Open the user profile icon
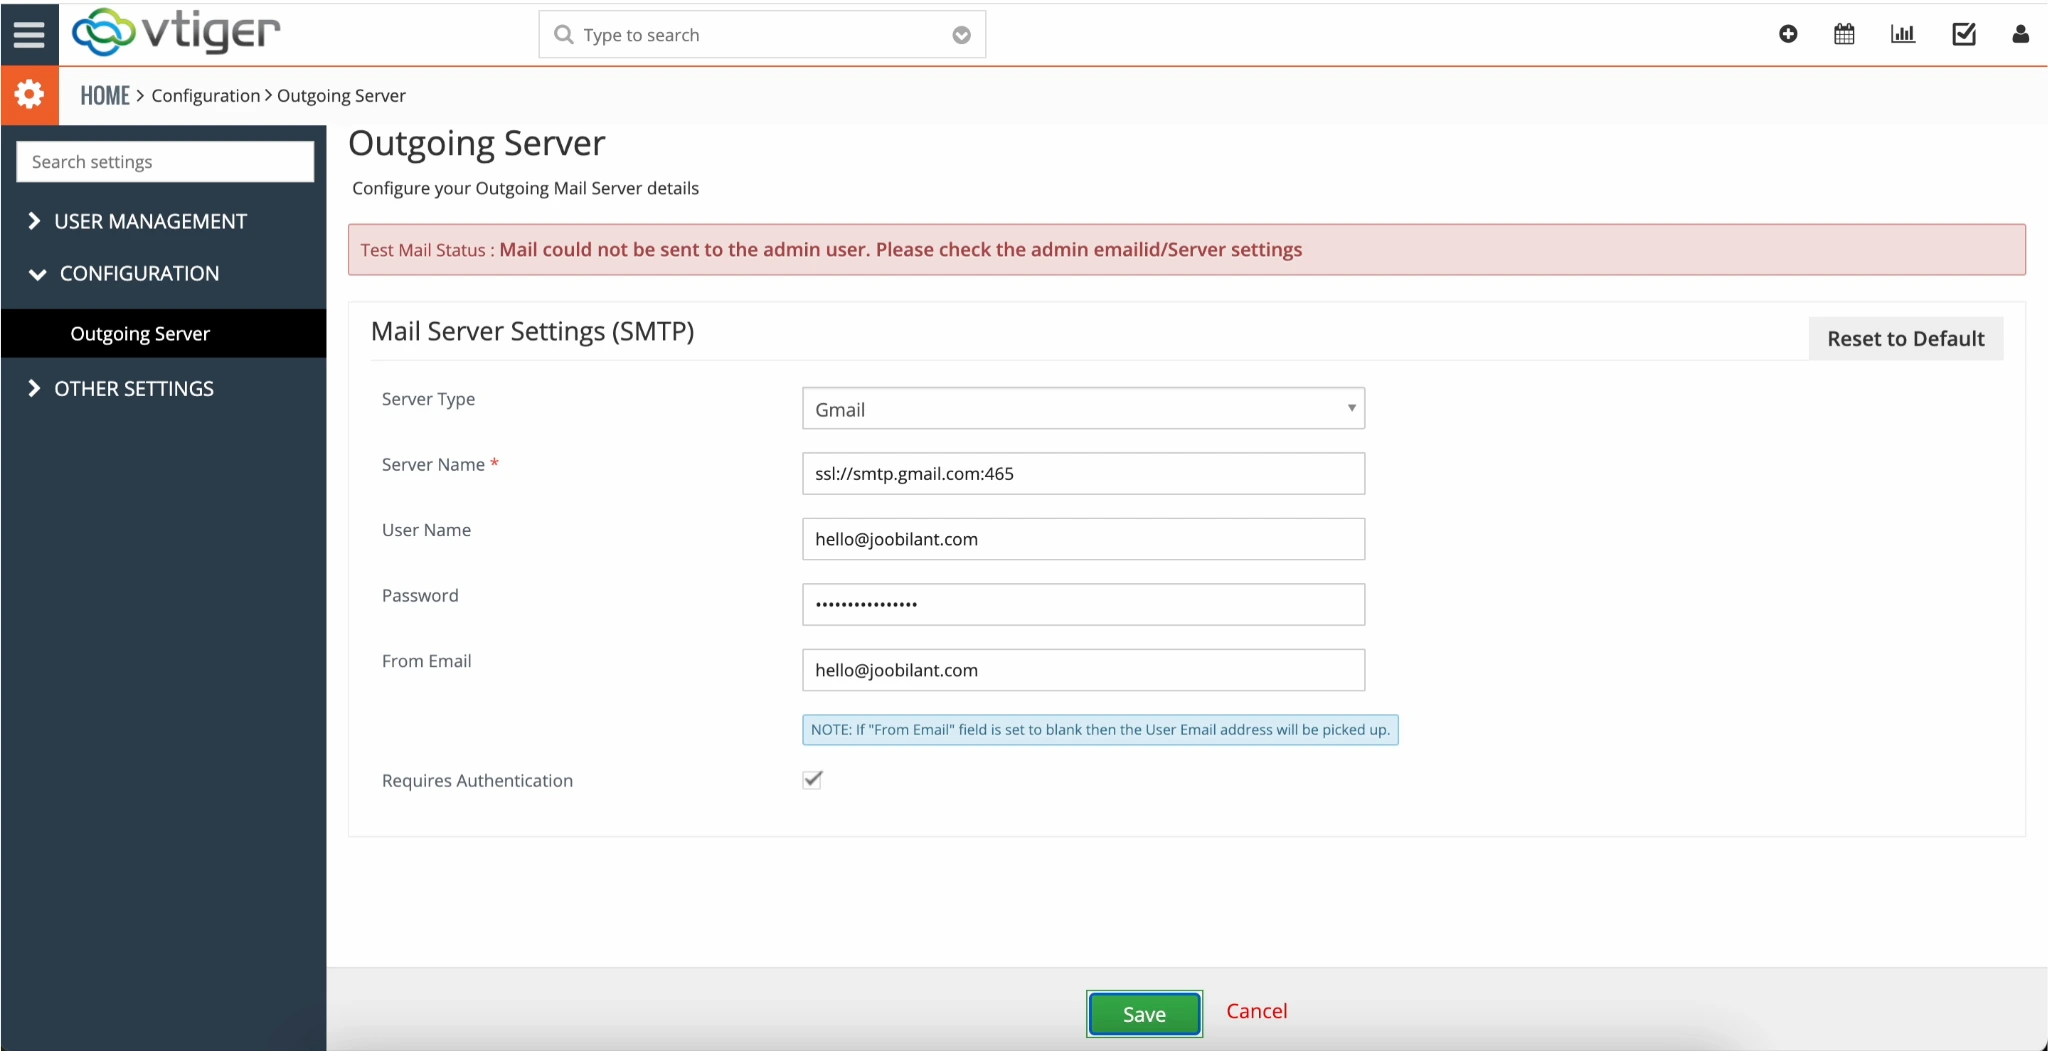Image resolution: width=2048 pixels, height=1051 pixels. 2020,34
